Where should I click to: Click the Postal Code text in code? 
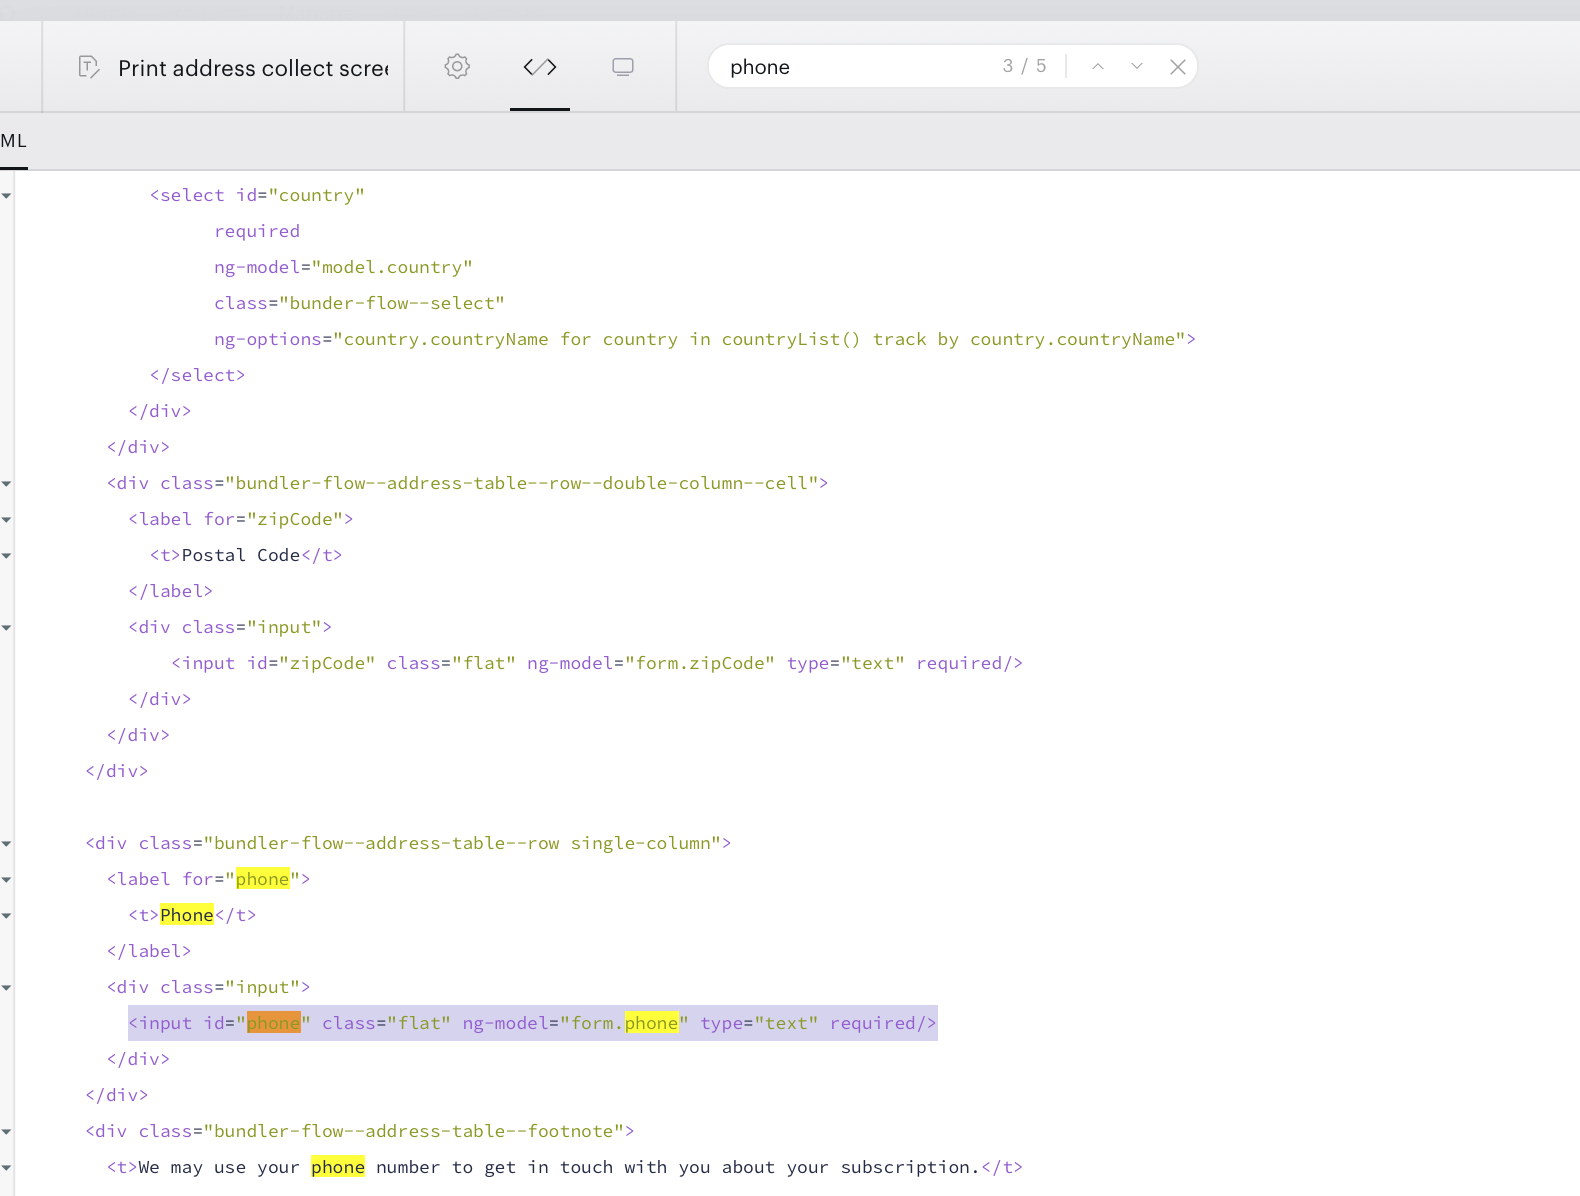(241, 555)
